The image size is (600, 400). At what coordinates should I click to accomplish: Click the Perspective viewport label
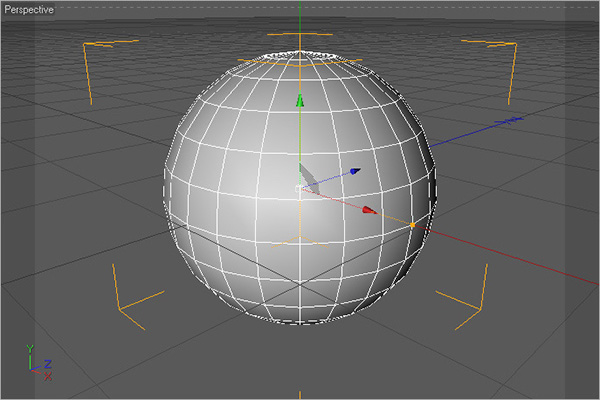point(29,10)
